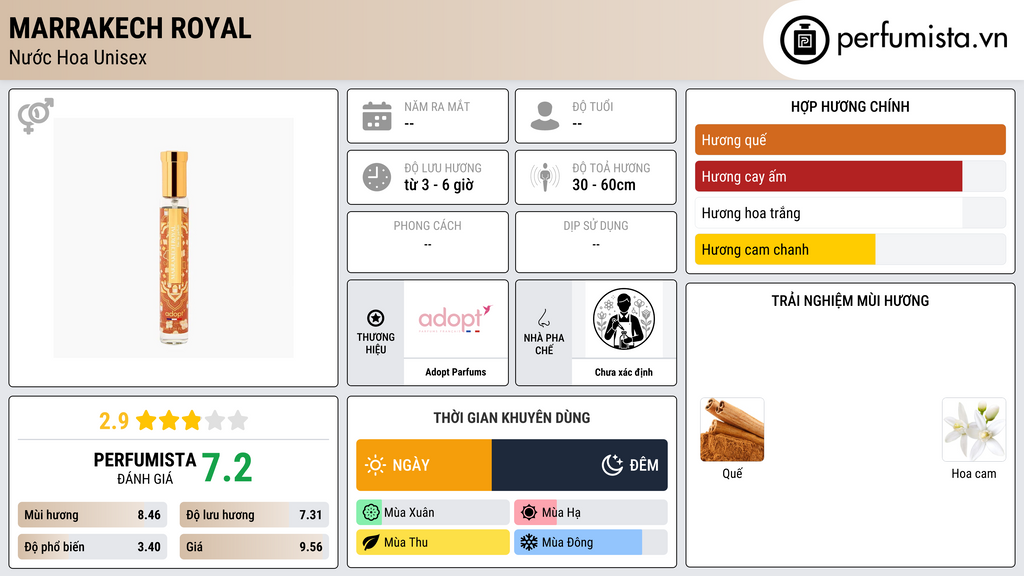Click the Nước Hoa Unisex subtitle
The image size is (1024, 576).
click(78, 58)
